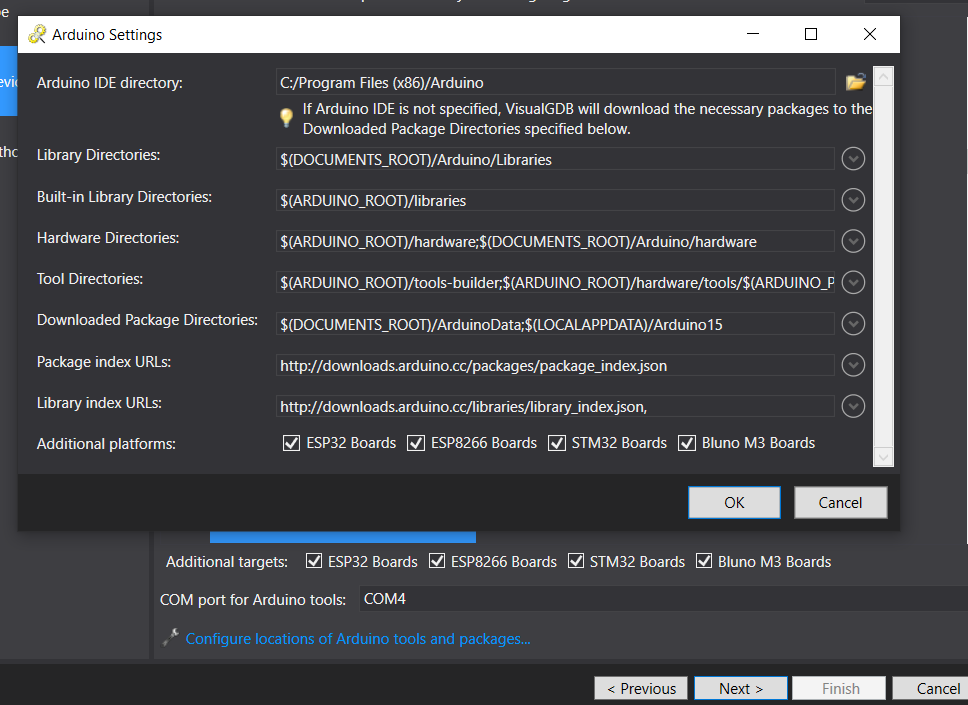
Task: Click the 'Downloaded Package Directories:' label
Action: (148, 320)
